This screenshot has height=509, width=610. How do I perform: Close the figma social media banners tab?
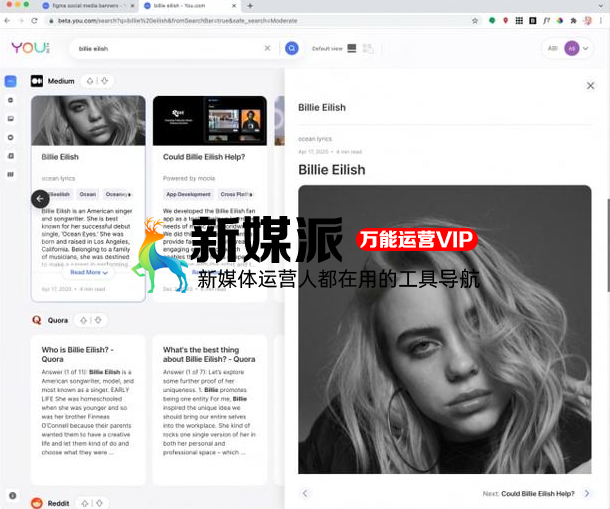[132, 6]
